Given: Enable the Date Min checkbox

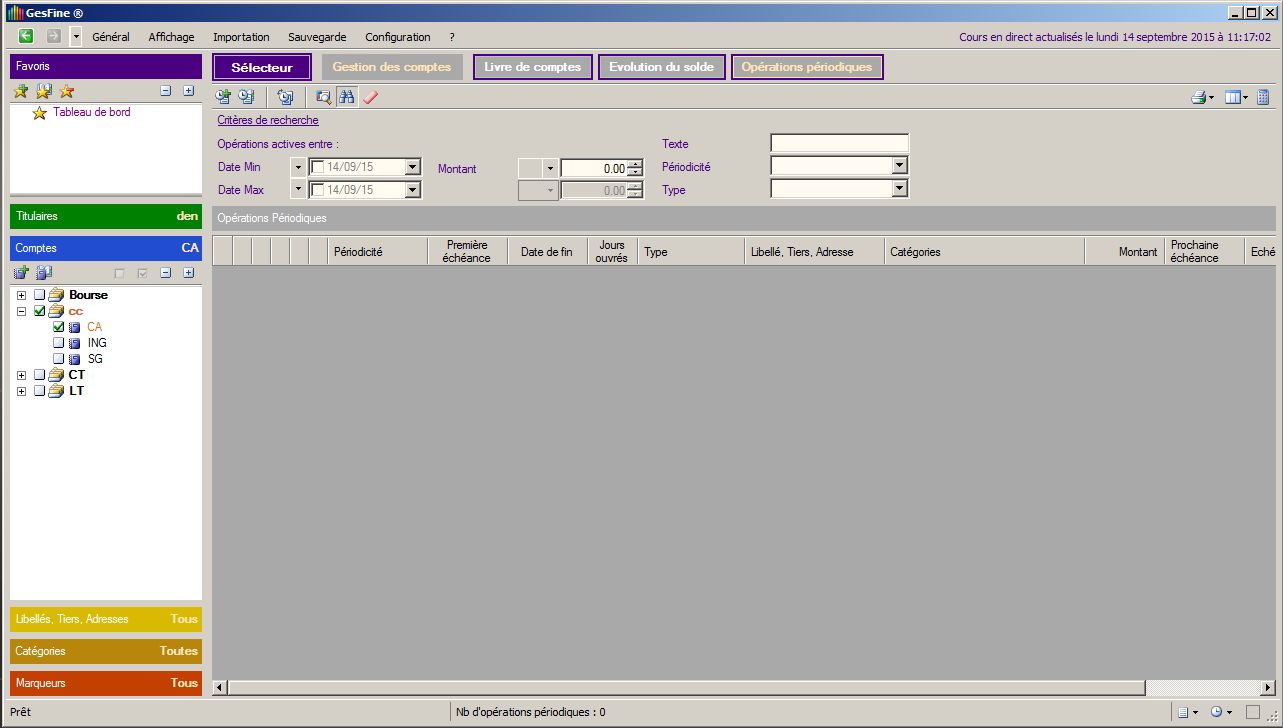Looking at the screenshot, I should 318,167.
